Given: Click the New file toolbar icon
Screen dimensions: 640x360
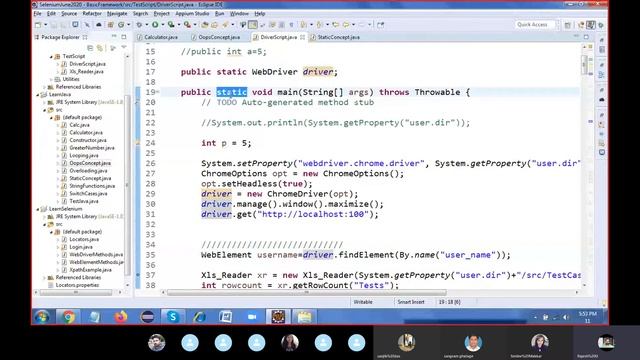Looking at the screenshot, I should pos(38,25).
